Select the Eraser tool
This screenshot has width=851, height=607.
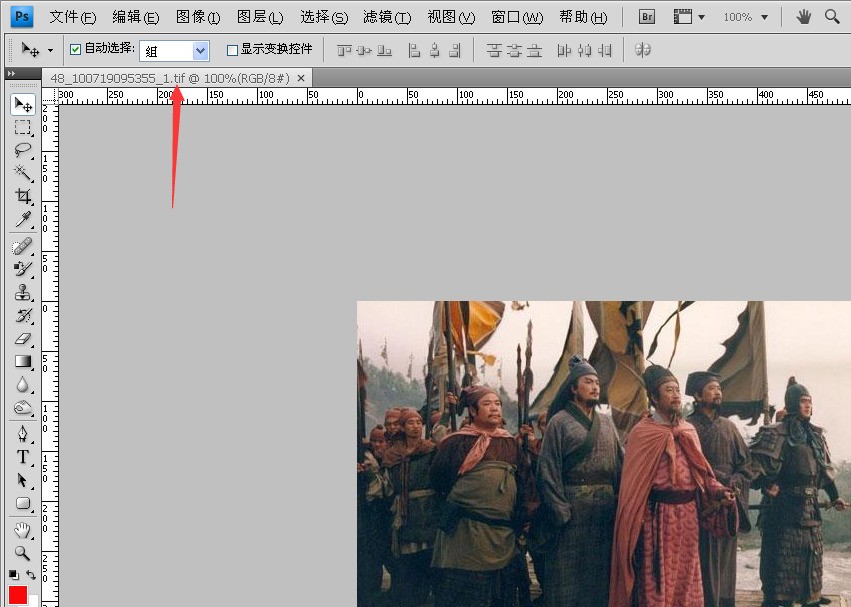[22, 339]
